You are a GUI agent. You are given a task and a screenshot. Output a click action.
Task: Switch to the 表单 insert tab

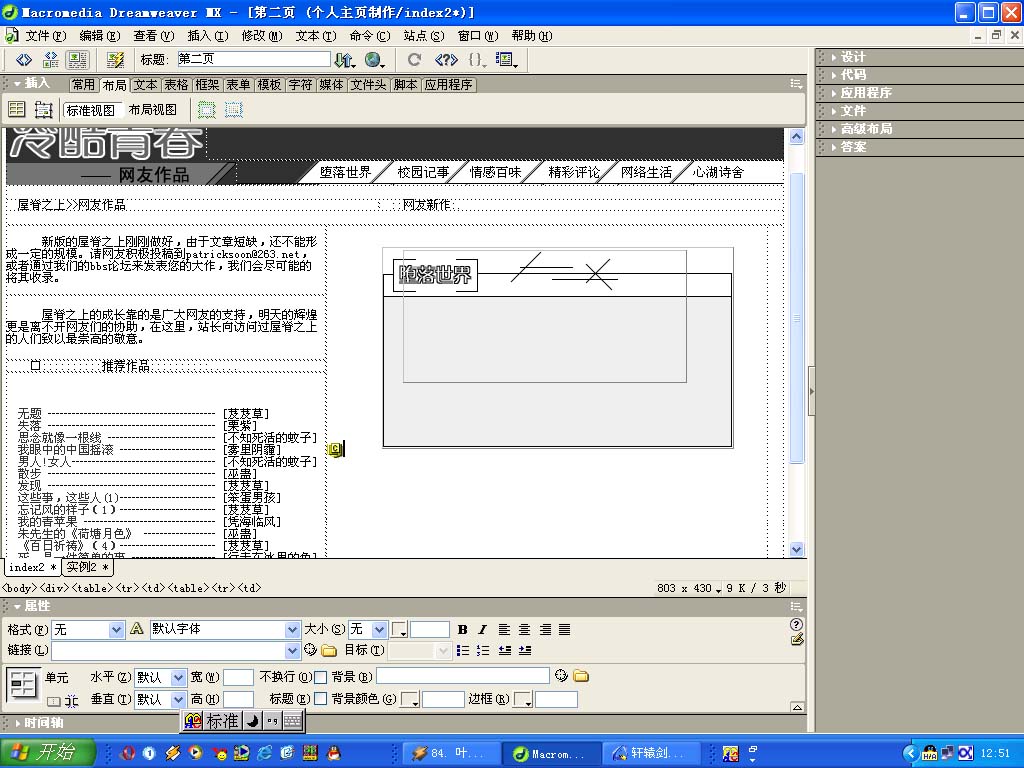[238, 85]
